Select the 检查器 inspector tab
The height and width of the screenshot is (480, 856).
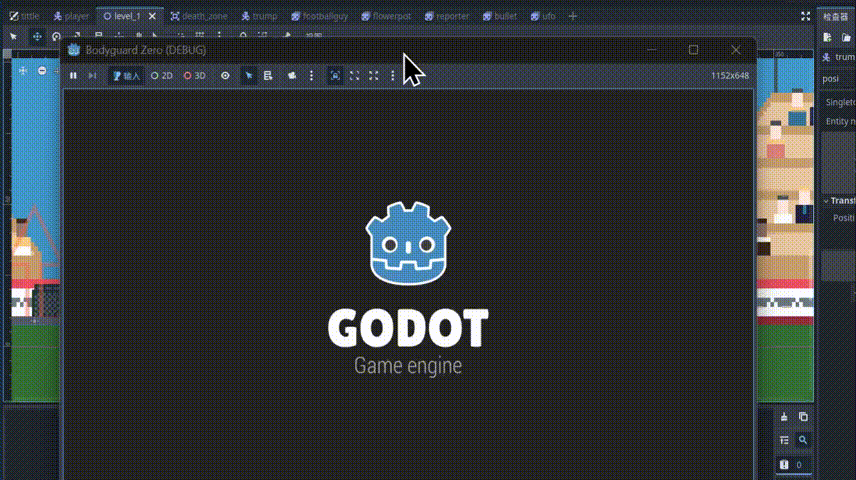coord(836,16)
